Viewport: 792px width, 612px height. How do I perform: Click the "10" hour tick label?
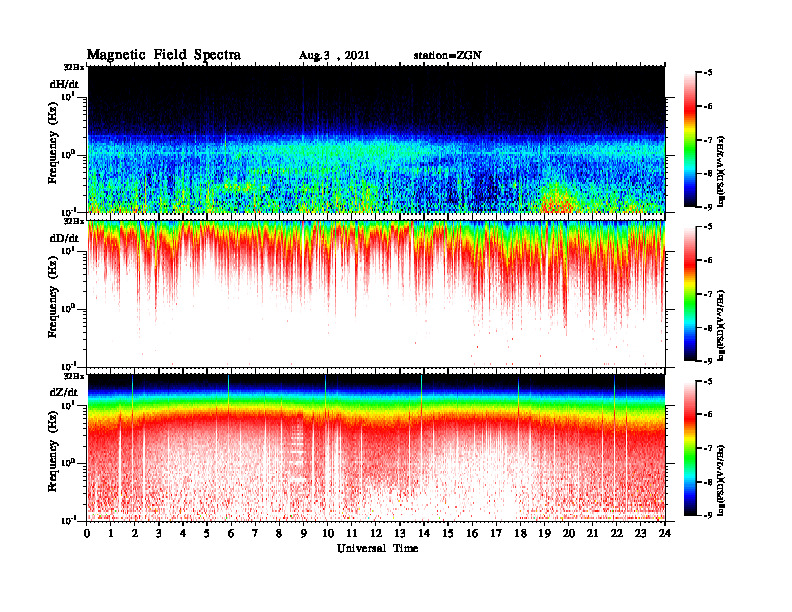point(328,533)
